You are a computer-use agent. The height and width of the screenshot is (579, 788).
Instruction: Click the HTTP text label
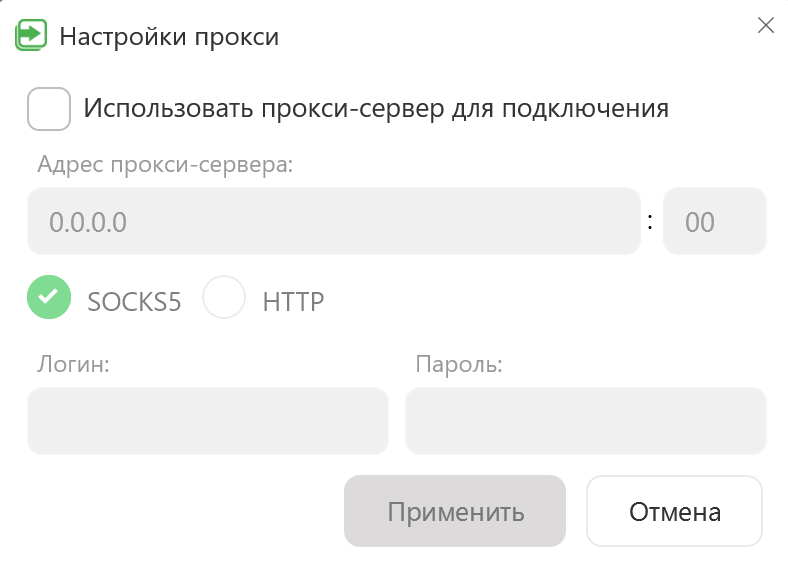(x=293, y=301)
